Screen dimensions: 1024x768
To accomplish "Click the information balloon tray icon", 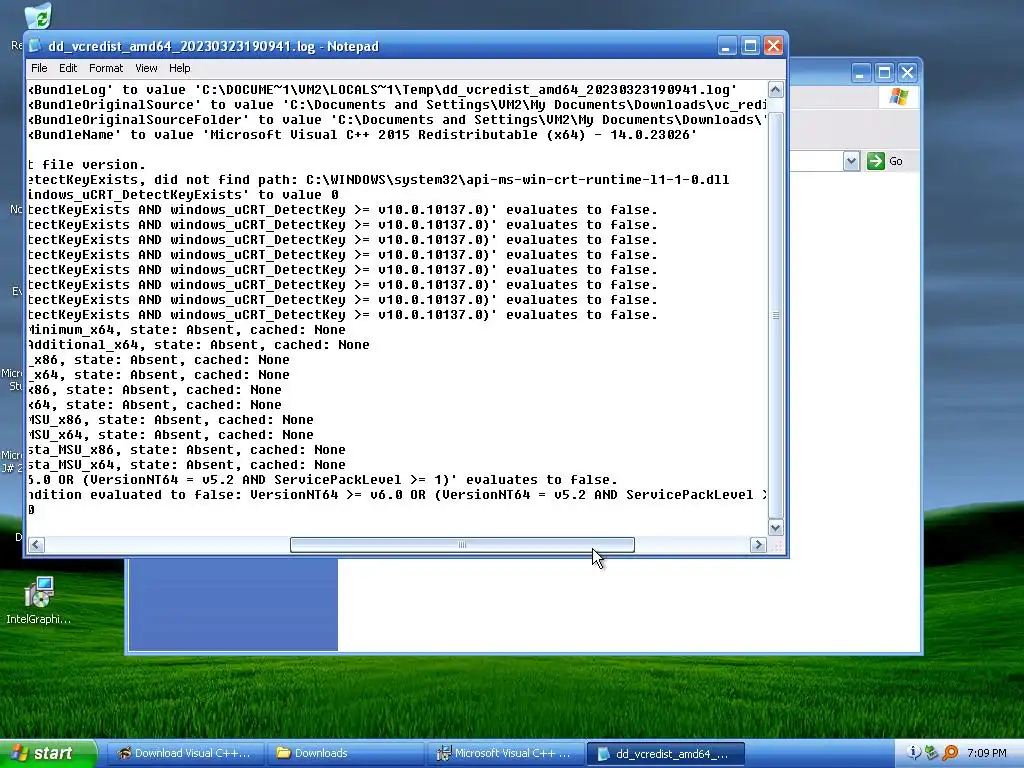I will [914, 753].
